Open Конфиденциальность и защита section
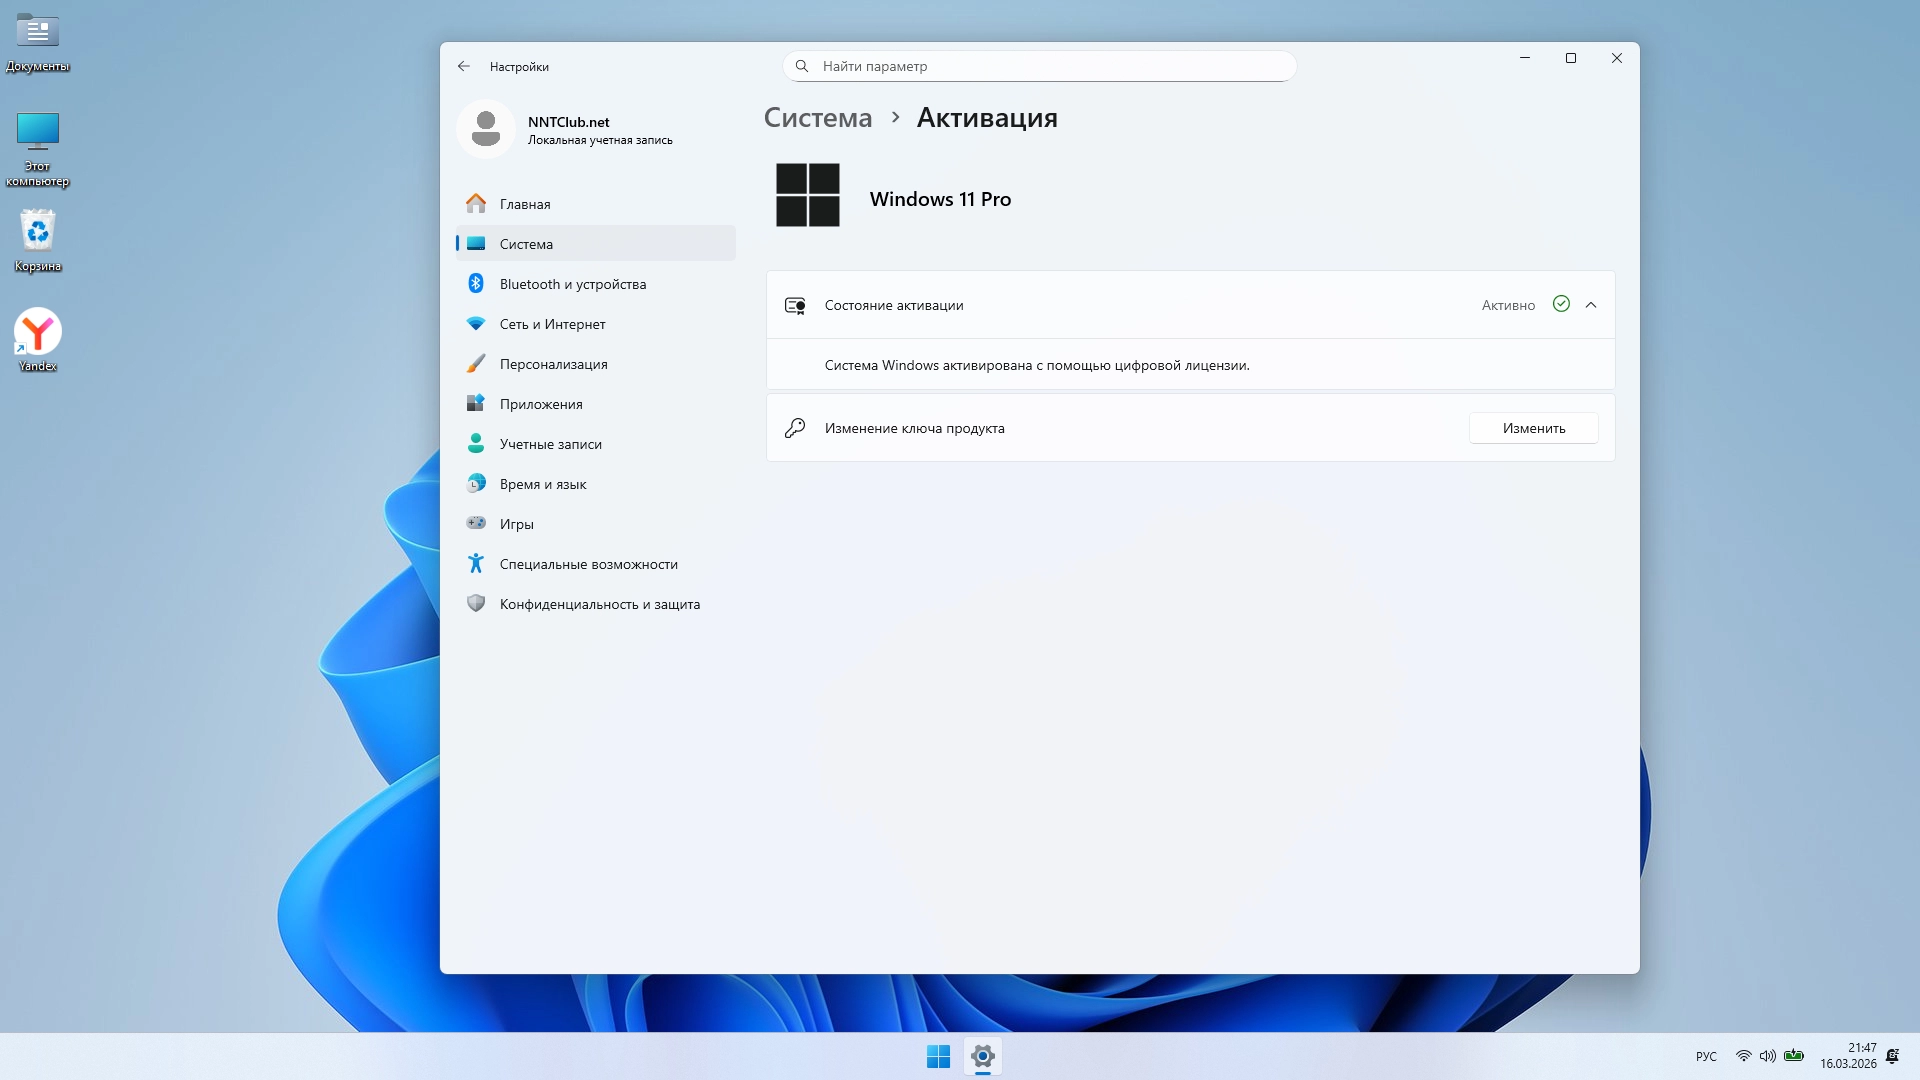Screen dimensions: 1920x1080 click(599, 604)
